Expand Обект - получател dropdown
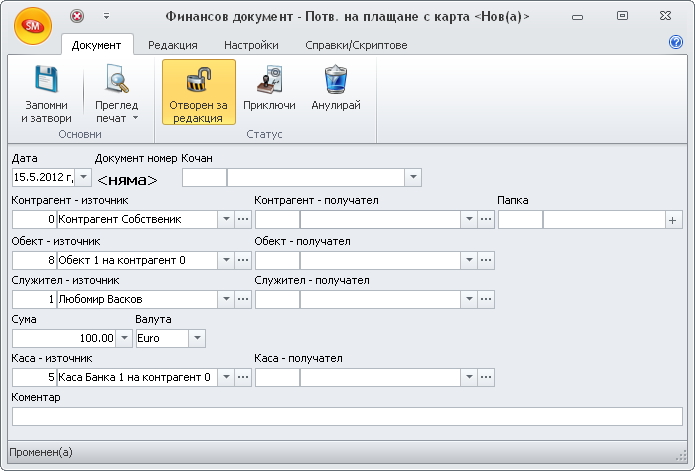Screen dimensions: 695x471 pyautogui.click(x=469, y=260)
